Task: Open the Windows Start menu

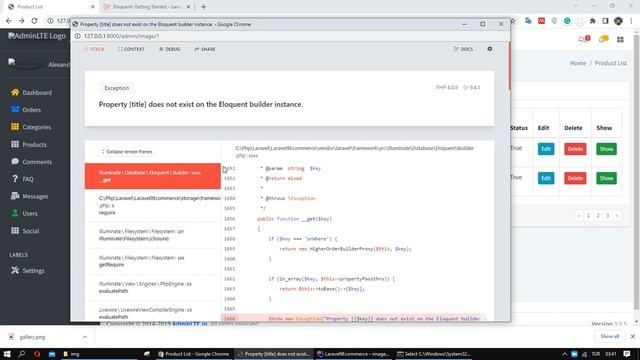Action: pyautogui.click(x=7, y=354)
